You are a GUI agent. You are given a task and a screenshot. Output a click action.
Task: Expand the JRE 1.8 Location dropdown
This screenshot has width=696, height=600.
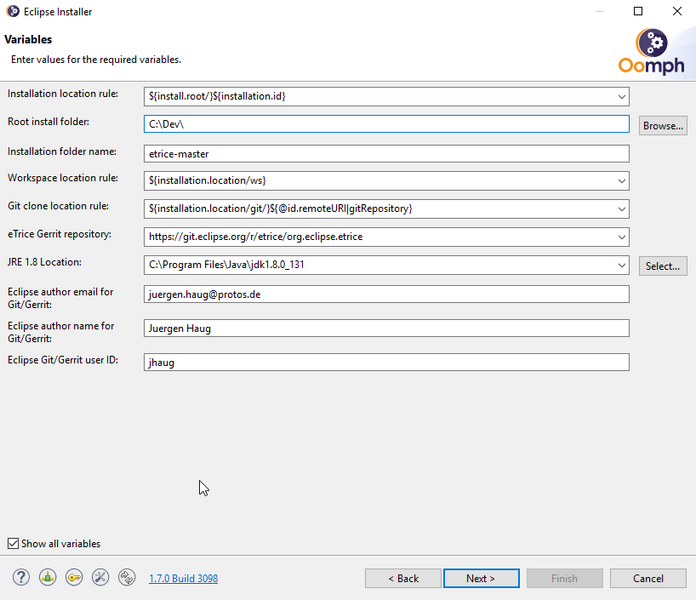[x=621, y=265]
